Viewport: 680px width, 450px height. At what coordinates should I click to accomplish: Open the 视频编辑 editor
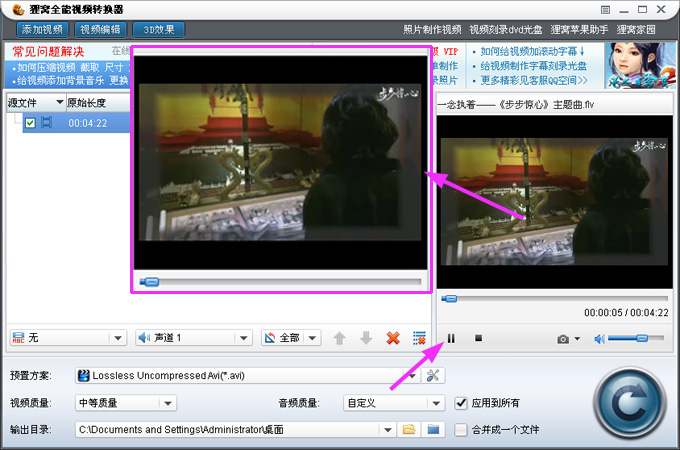101,29
